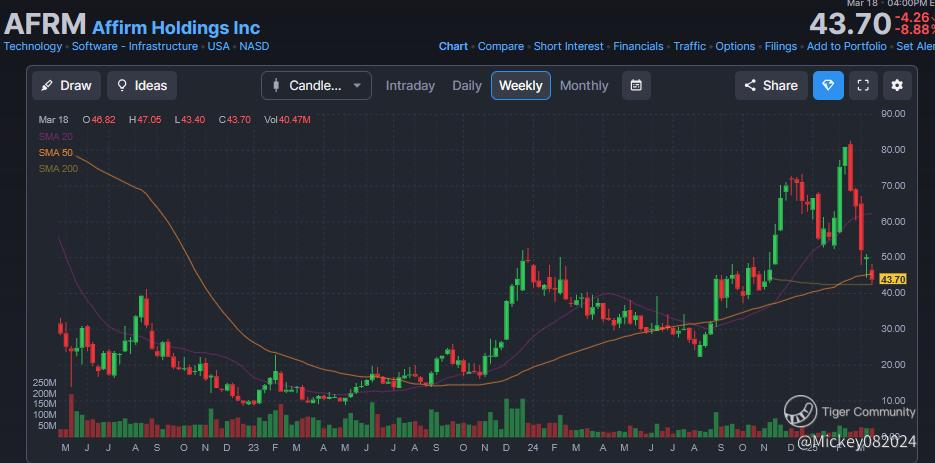935x463 pixels.
Task: Expand the Candle chart type dropdown
Action: pyautogui.click(x=316, y=85)
